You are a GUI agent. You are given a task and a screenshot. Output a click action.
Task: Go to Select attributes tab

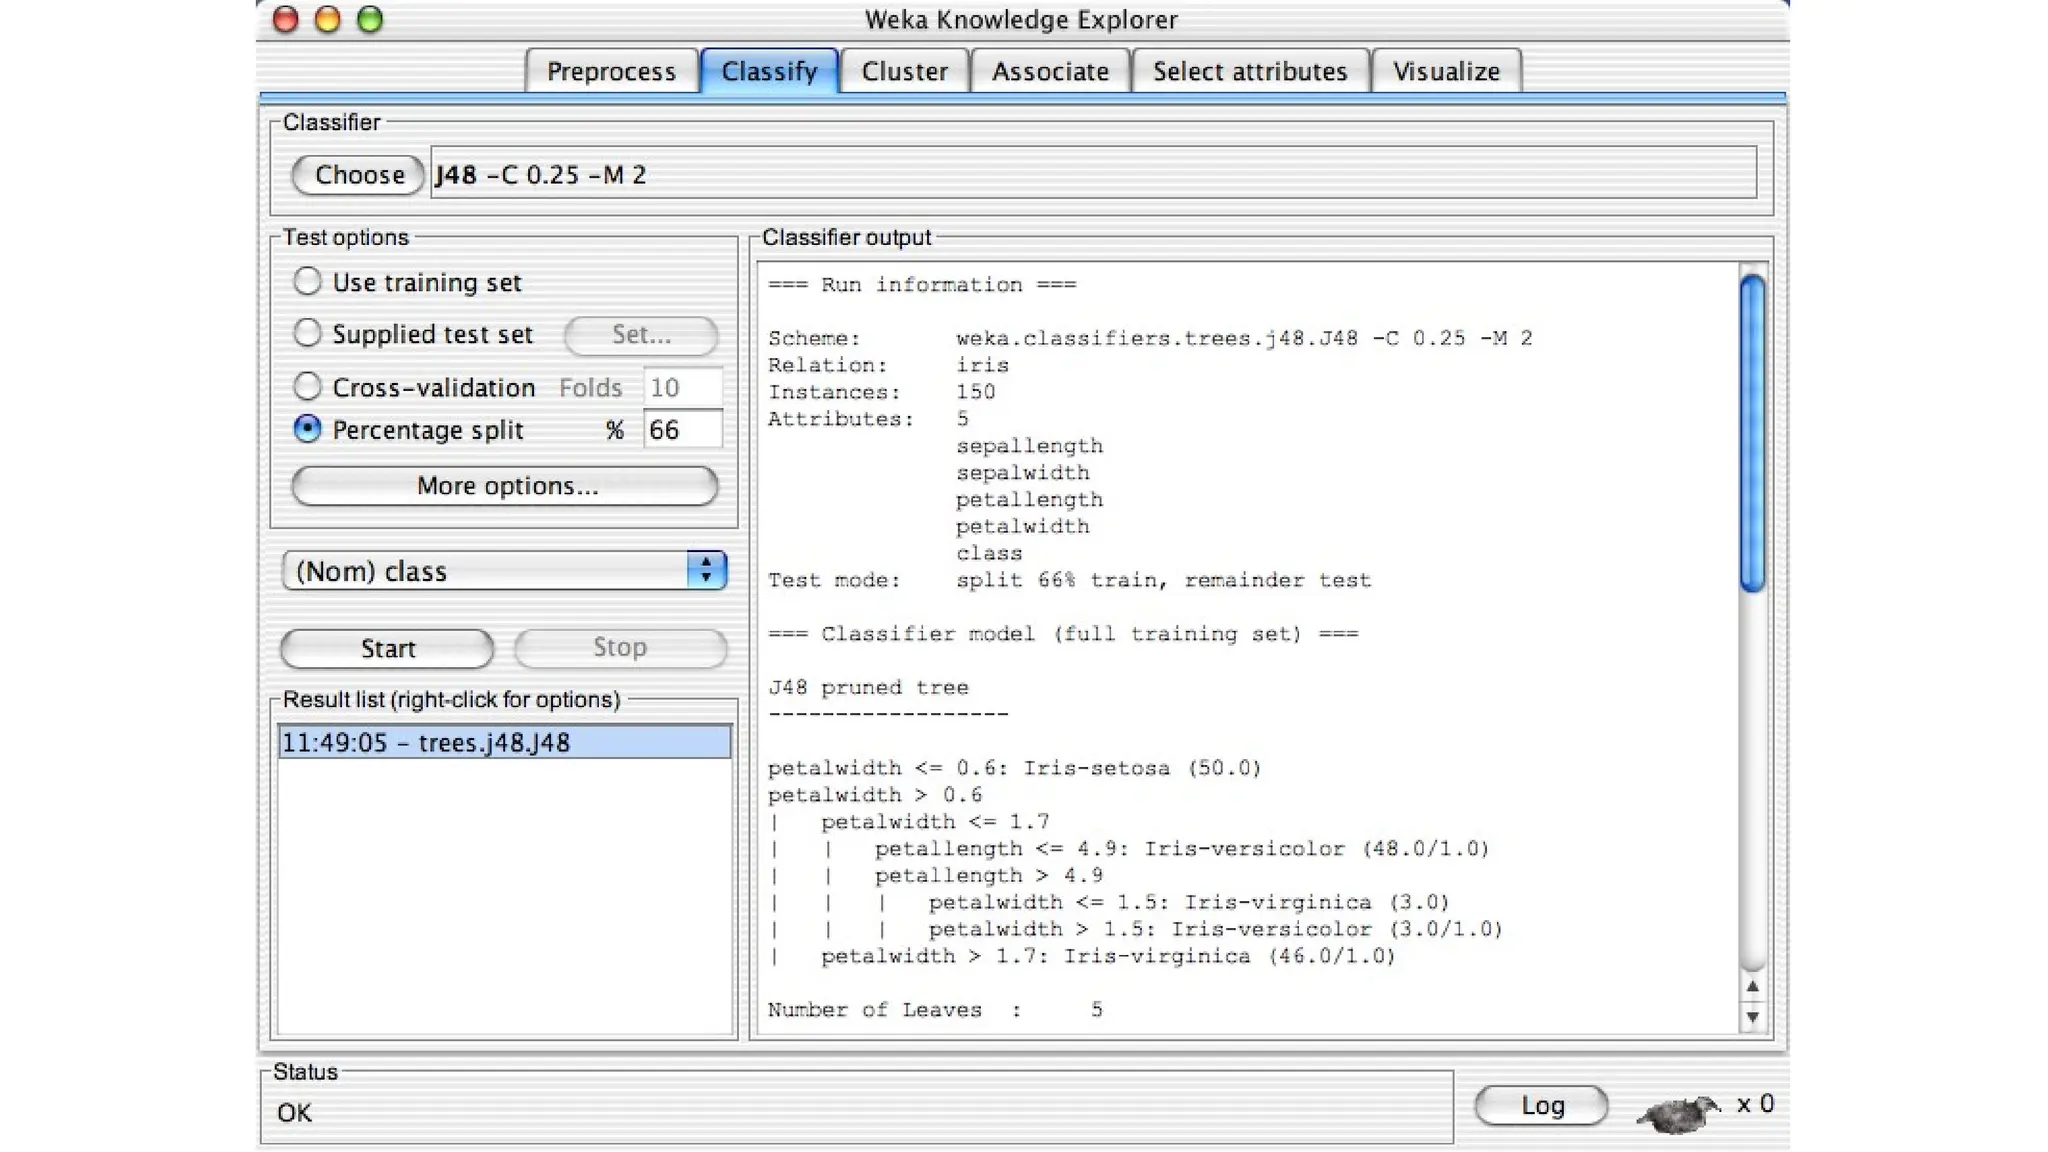tap(1249, 71)
